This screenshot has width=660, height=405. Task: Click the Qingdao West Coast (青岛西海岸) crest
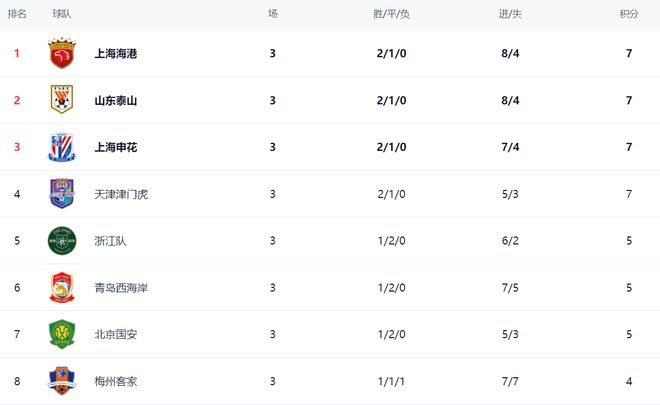62,288
